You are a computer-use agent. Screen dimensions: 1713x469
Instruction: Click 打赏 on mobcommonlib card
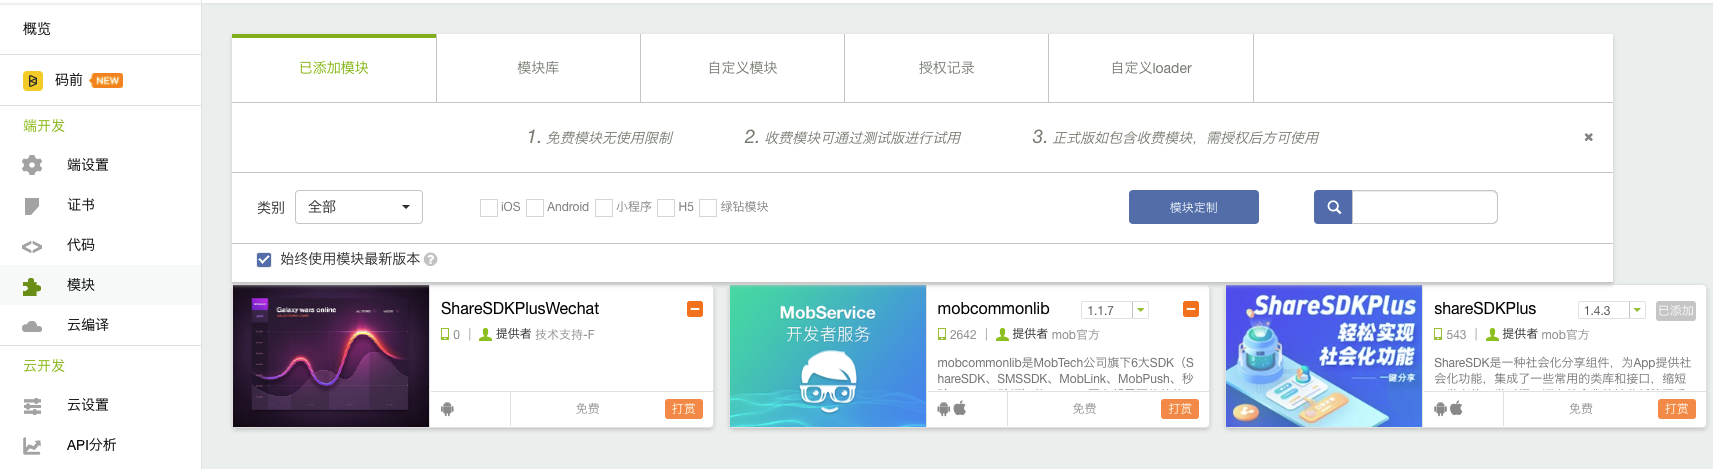[x=1180, y=409]
